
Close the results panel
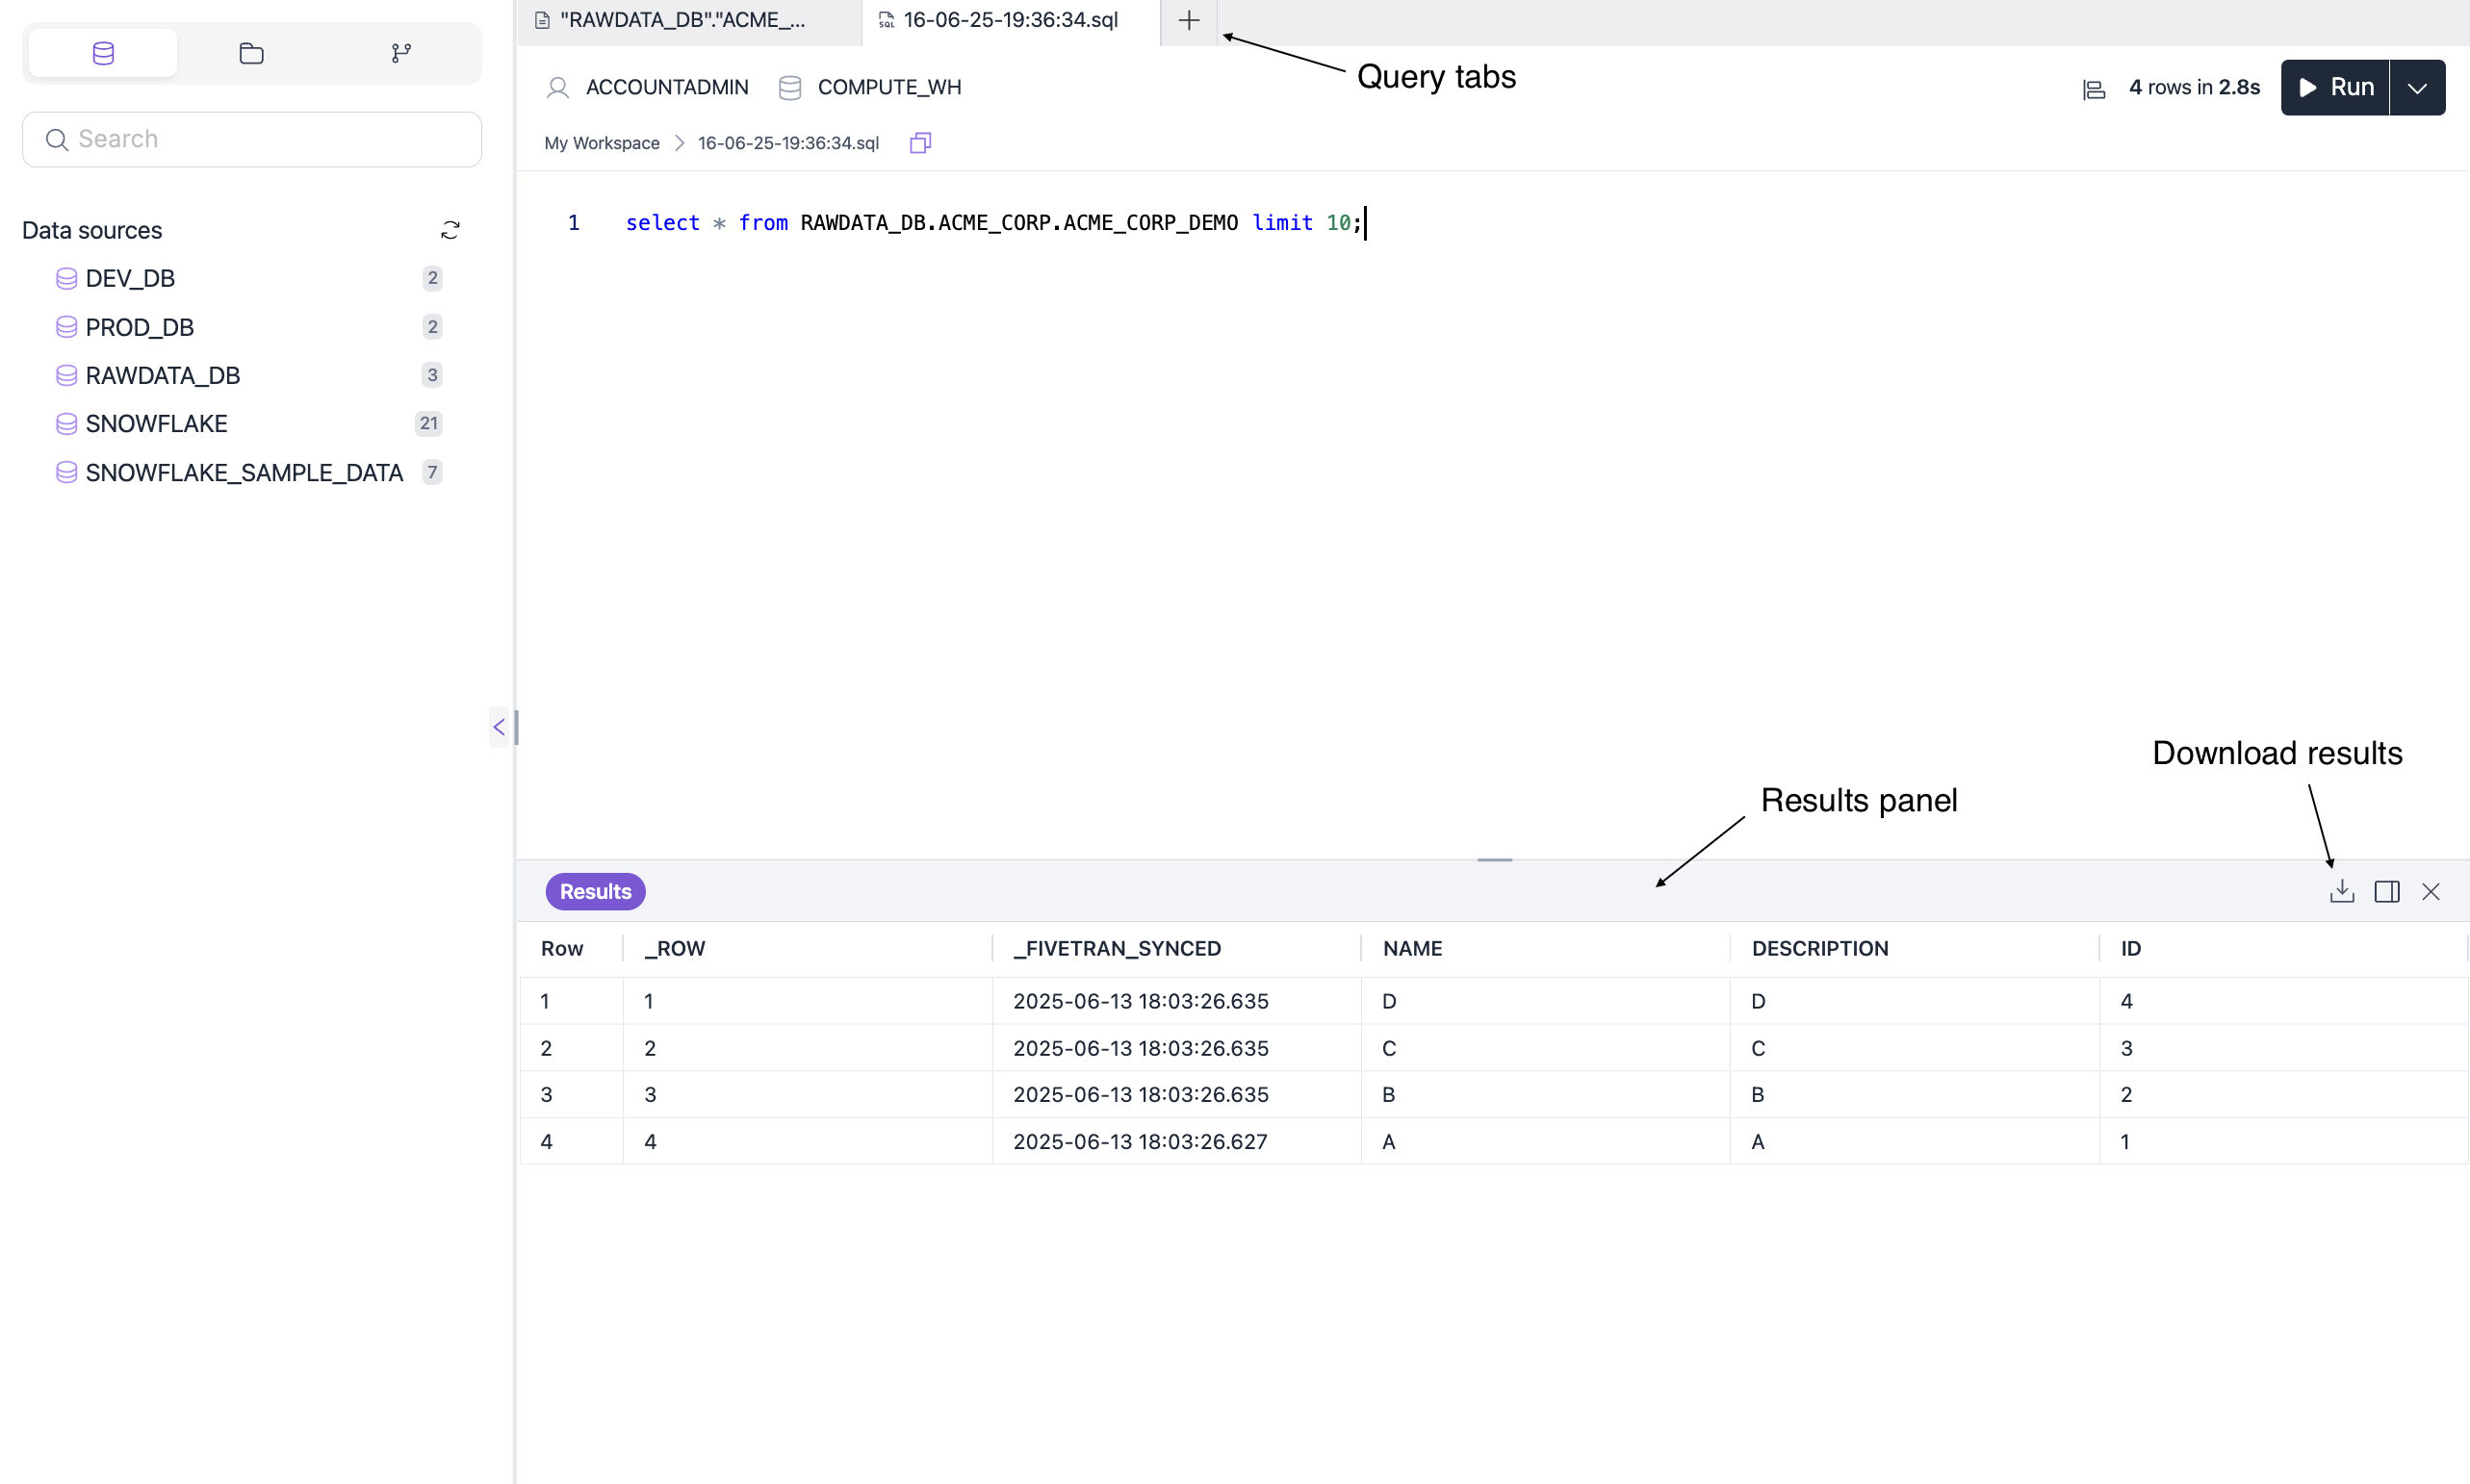(2431, 891)
